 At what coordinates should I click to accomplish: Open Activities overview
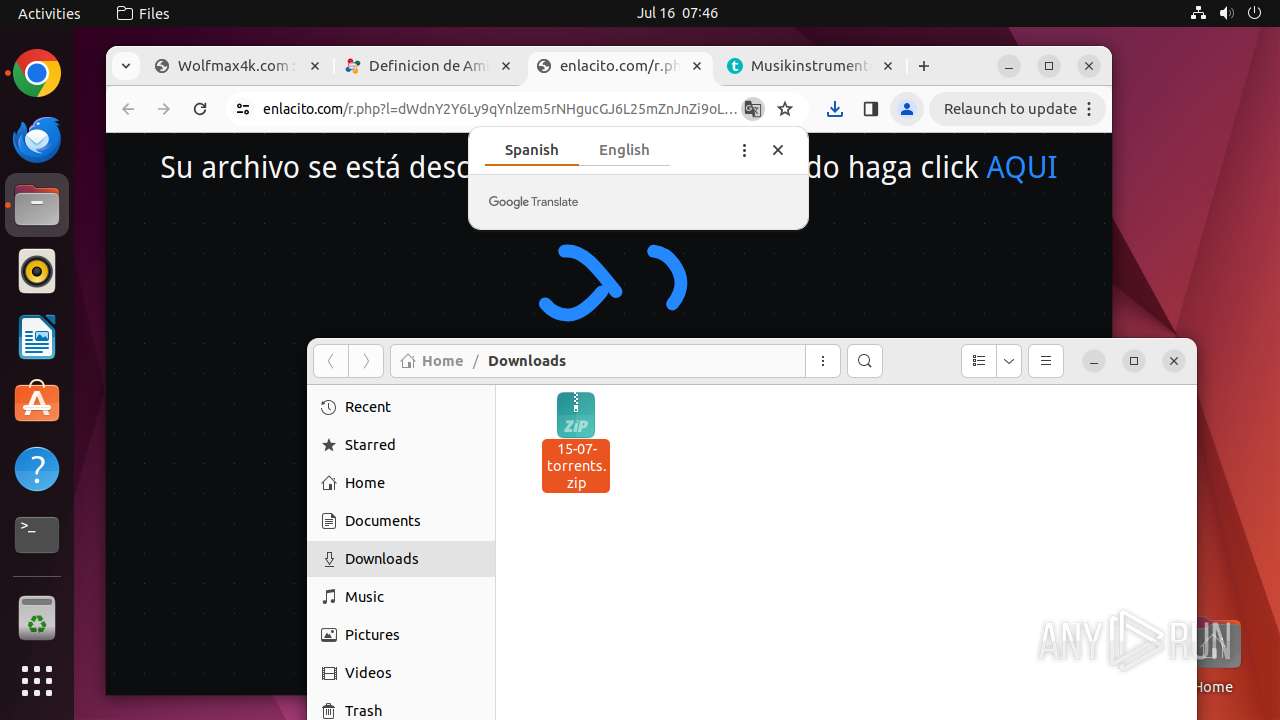pos(49,13)
